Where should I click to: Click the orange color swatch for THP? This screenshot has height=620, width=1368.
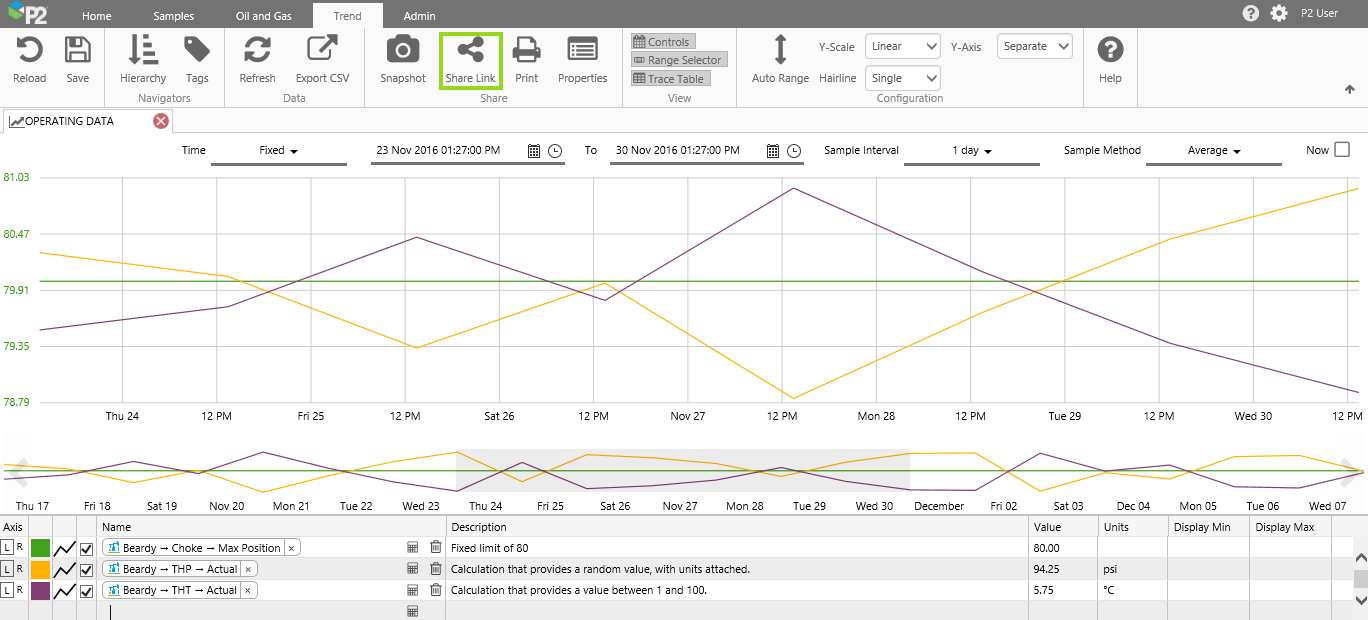point(40,569)
